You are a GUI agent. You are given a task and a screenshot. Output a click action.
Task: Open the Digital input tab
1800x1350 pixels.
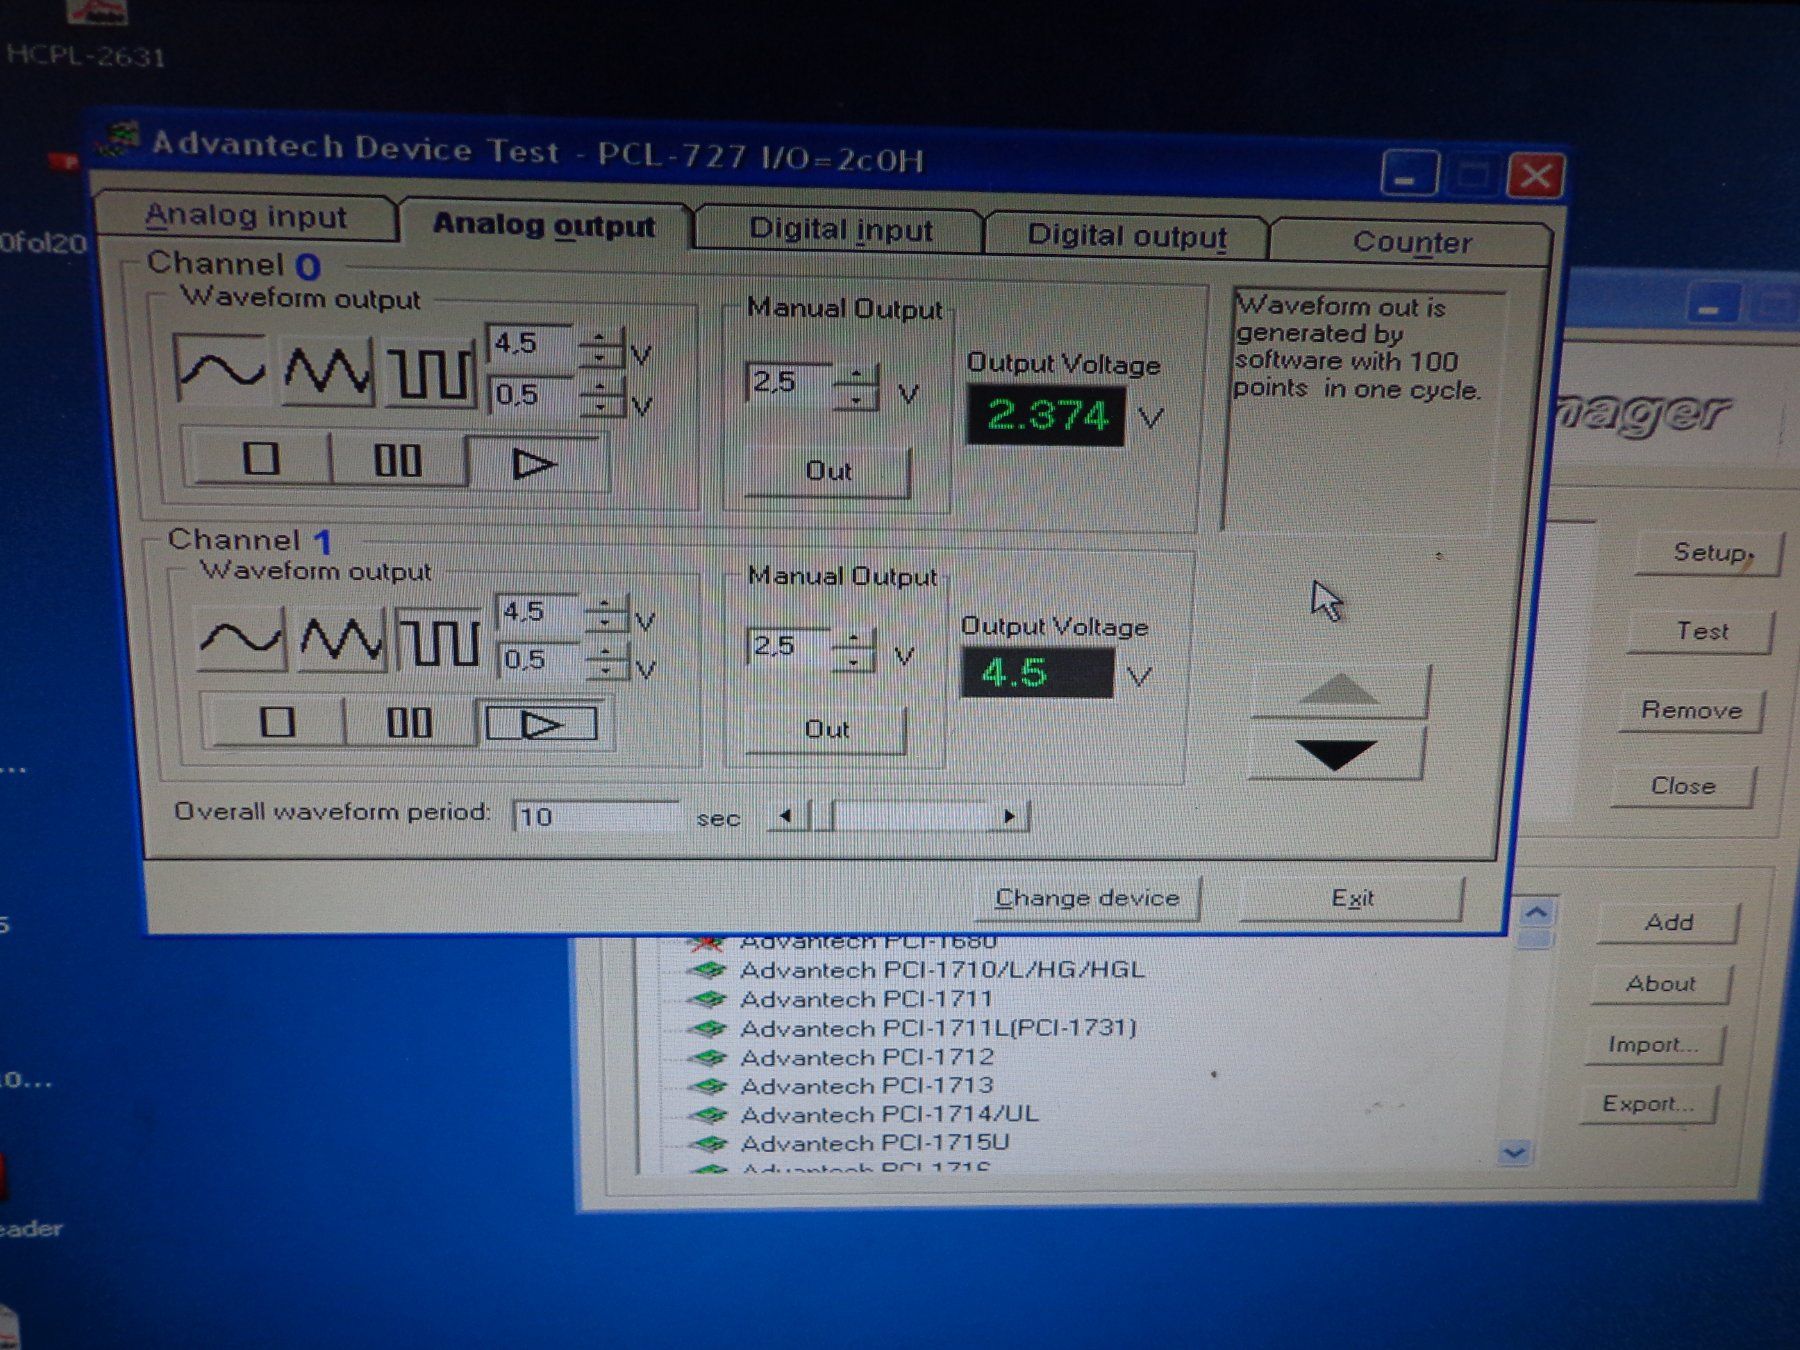(840, 230)
